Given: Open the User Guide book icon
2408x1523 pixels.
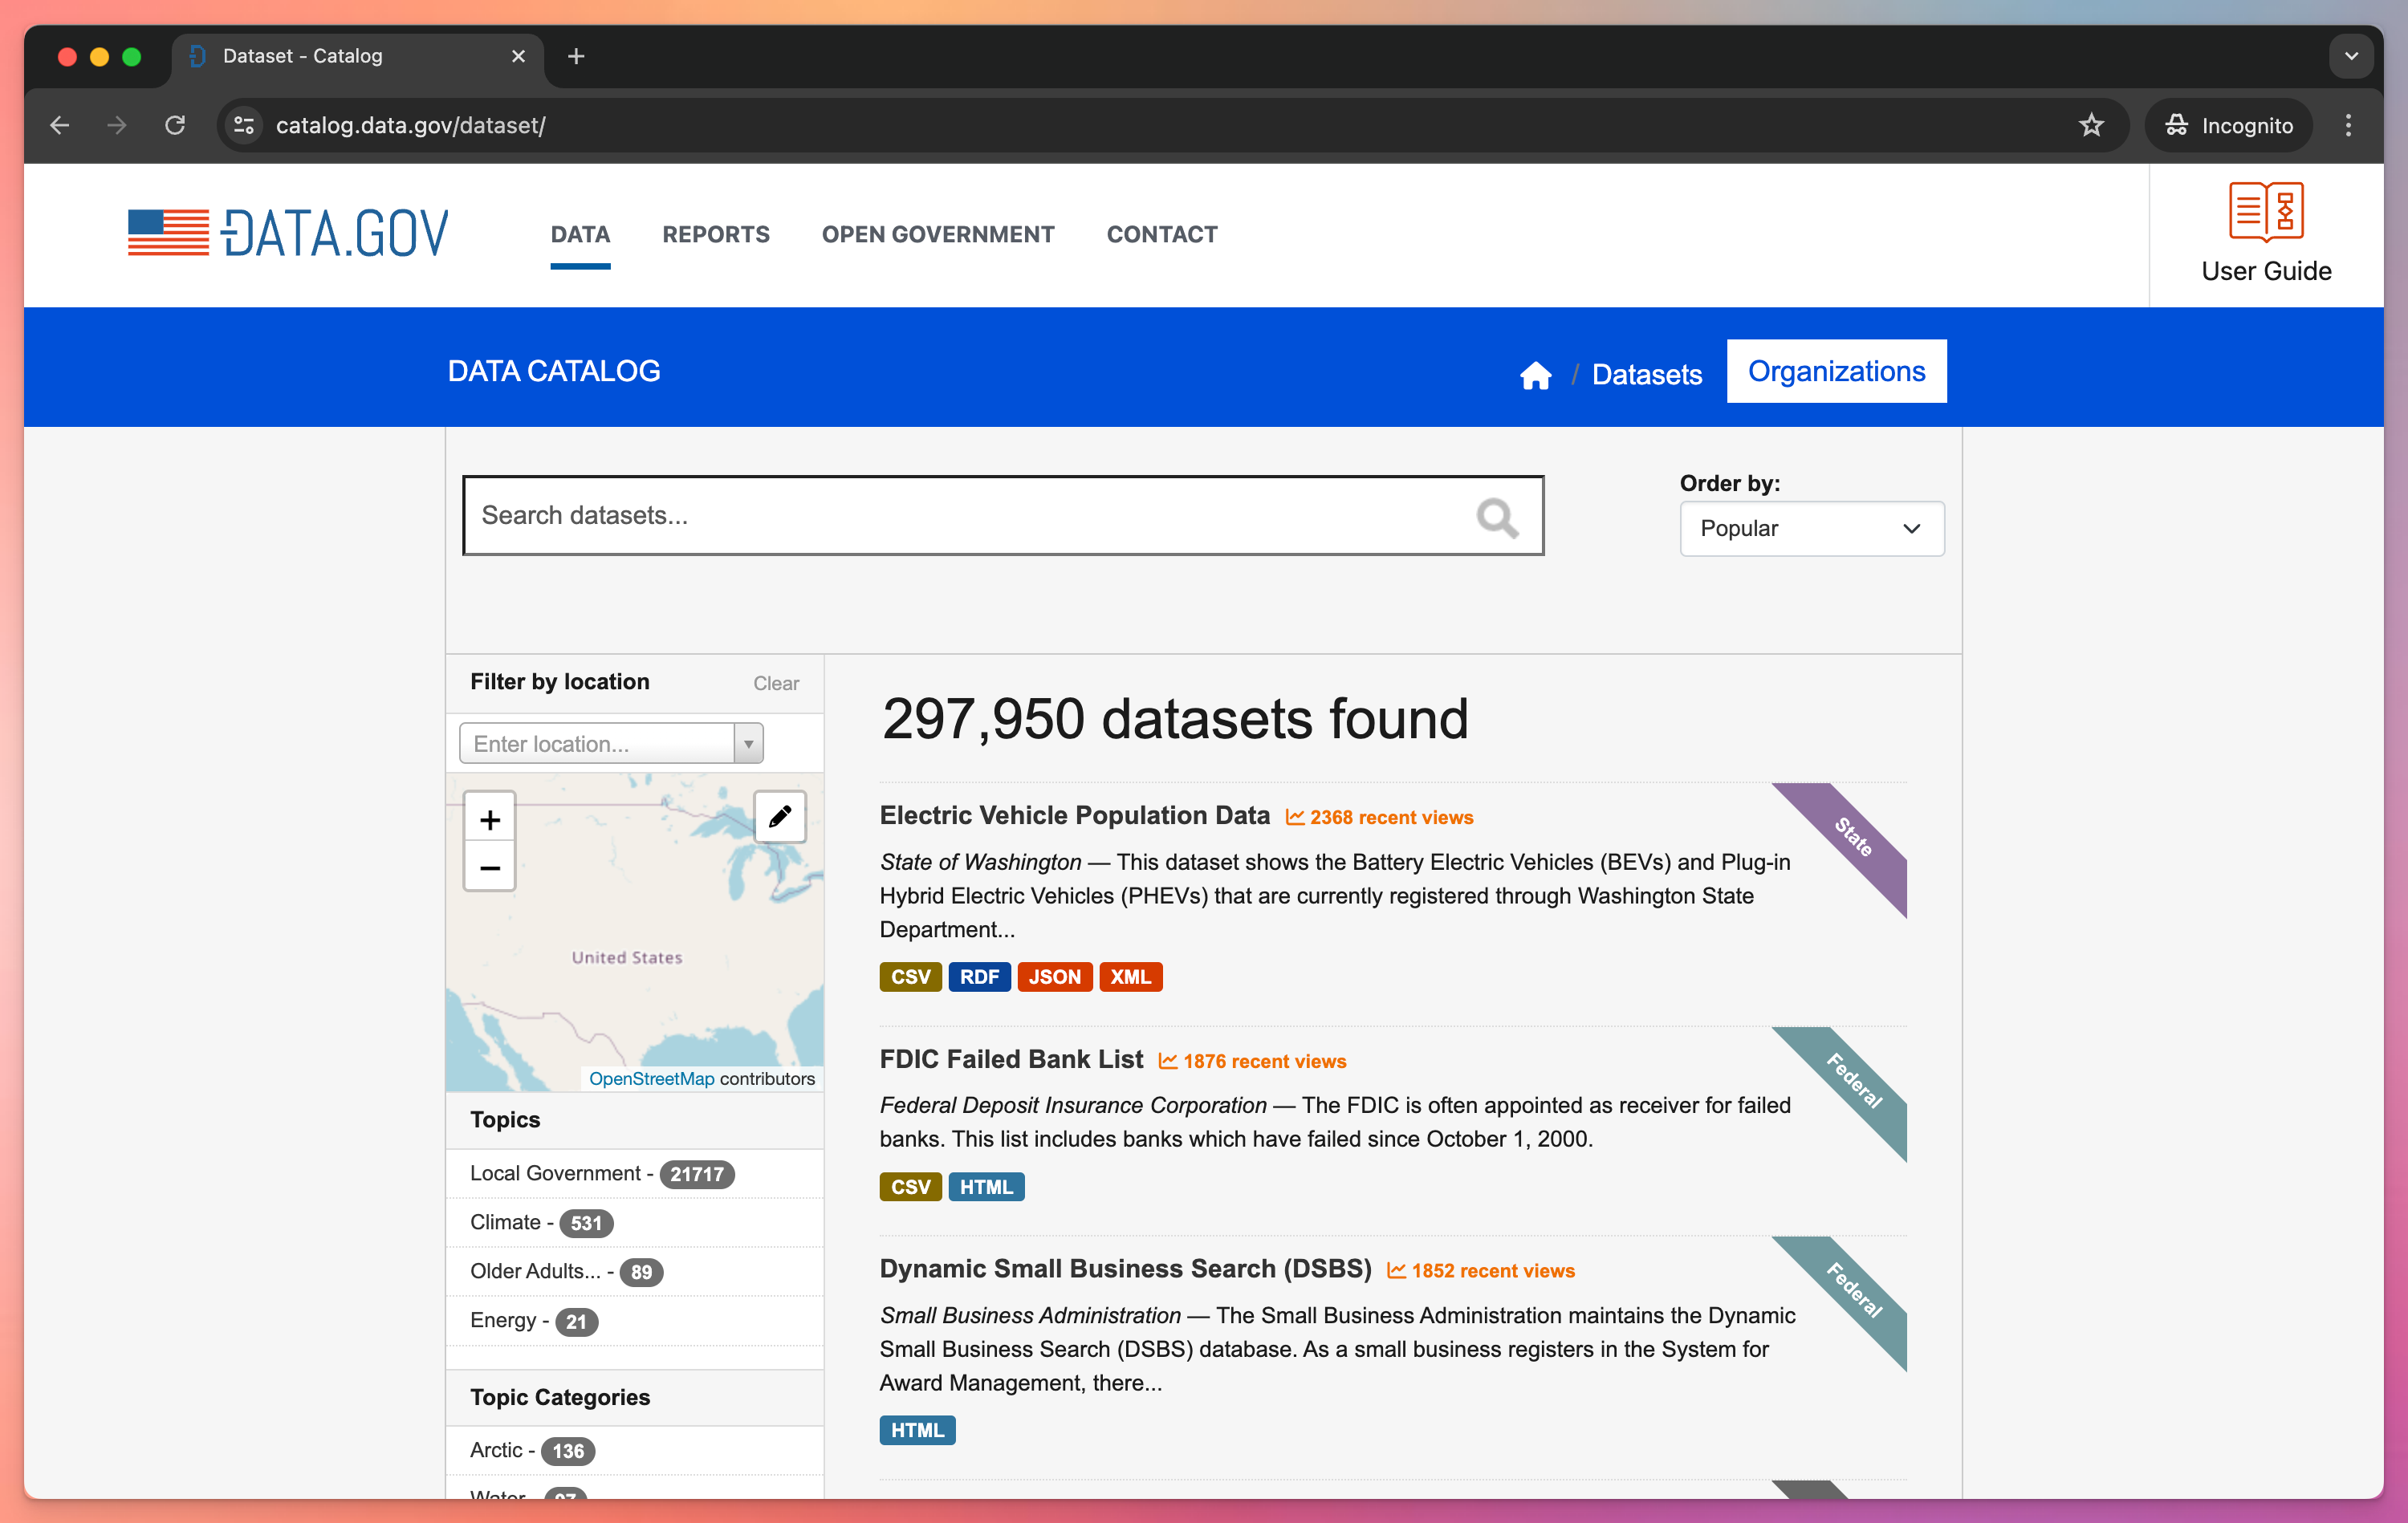Looking at the screenshot, I should click(x=2265, y=211).
